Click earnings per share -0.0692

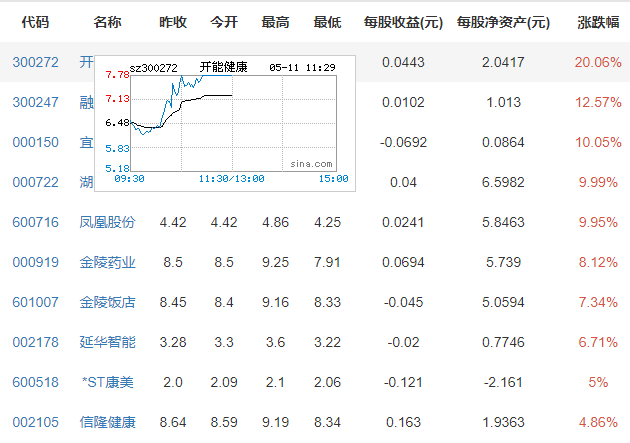pos(403,142)
